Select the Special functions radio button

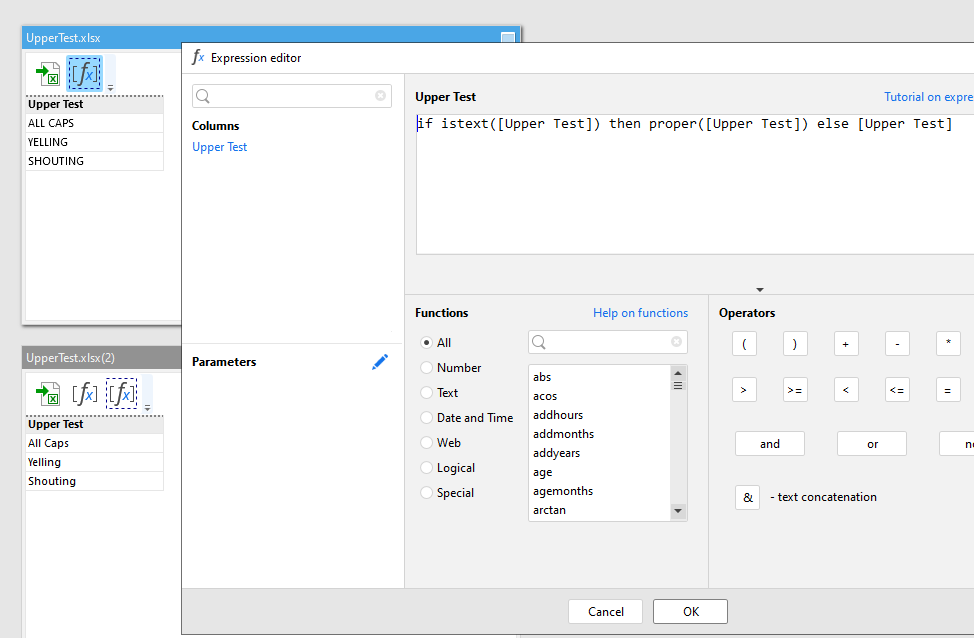tap(426, 493)
